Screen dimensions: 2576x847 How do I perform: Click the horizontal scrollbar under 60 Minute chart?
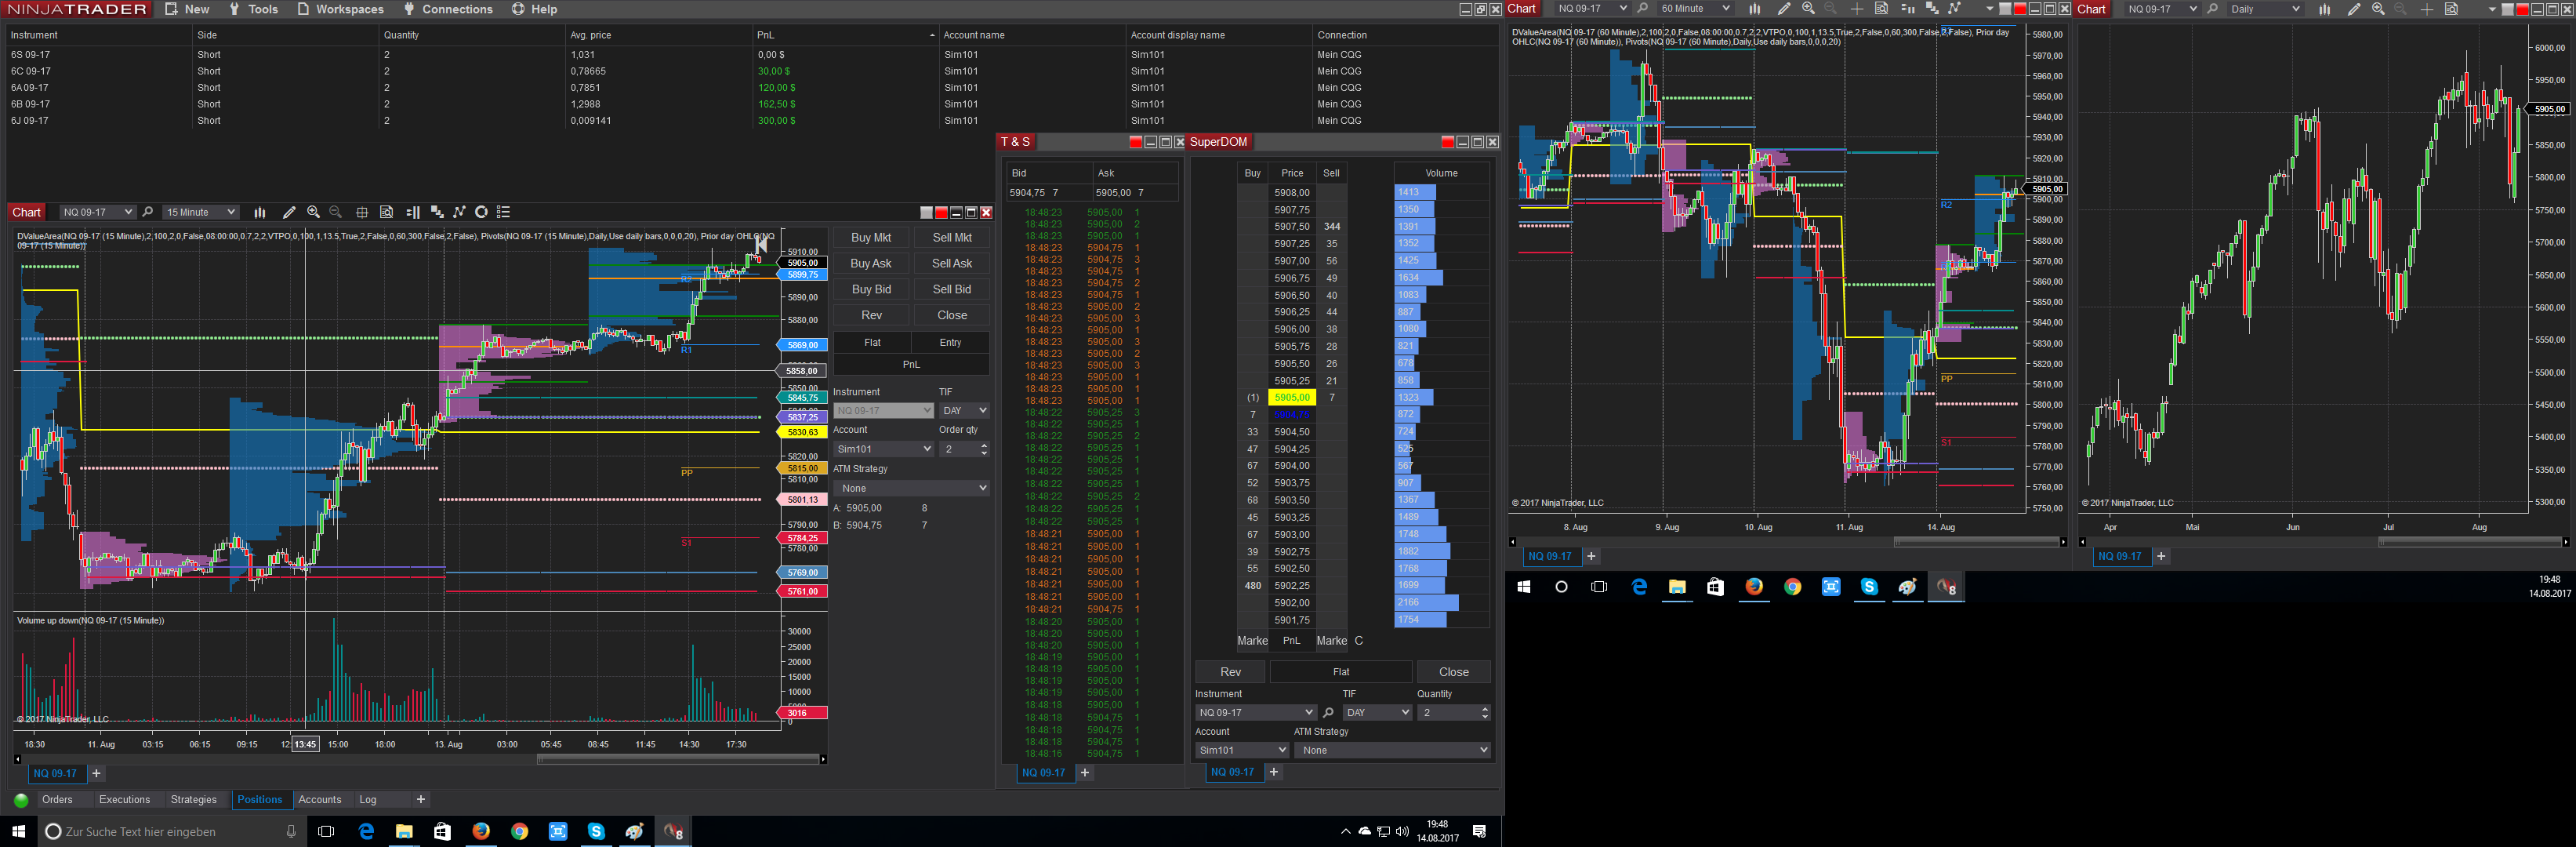[1787, 542]
